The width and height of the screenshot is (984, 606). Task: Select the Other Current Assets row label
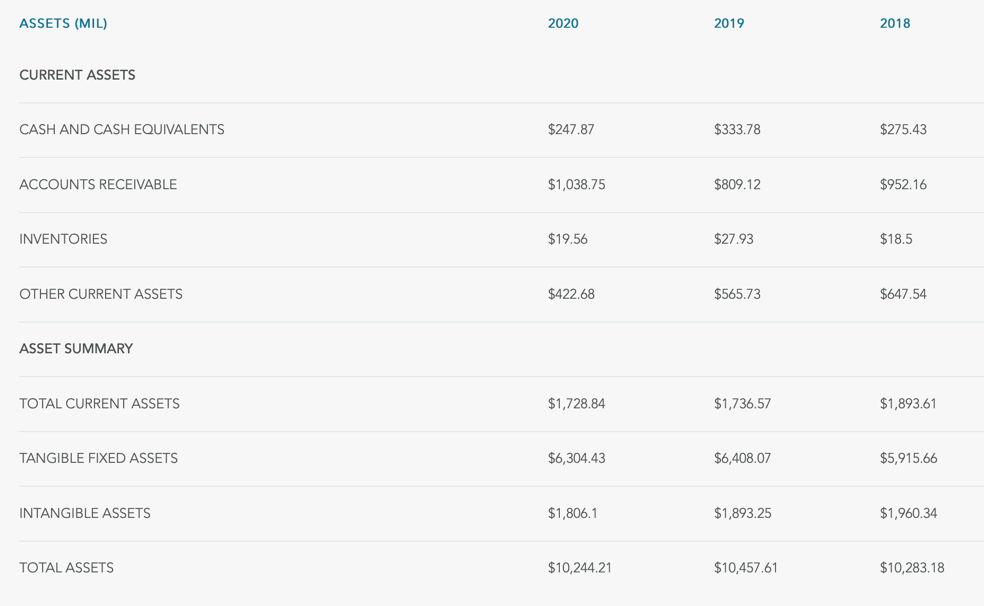(101, 294)
